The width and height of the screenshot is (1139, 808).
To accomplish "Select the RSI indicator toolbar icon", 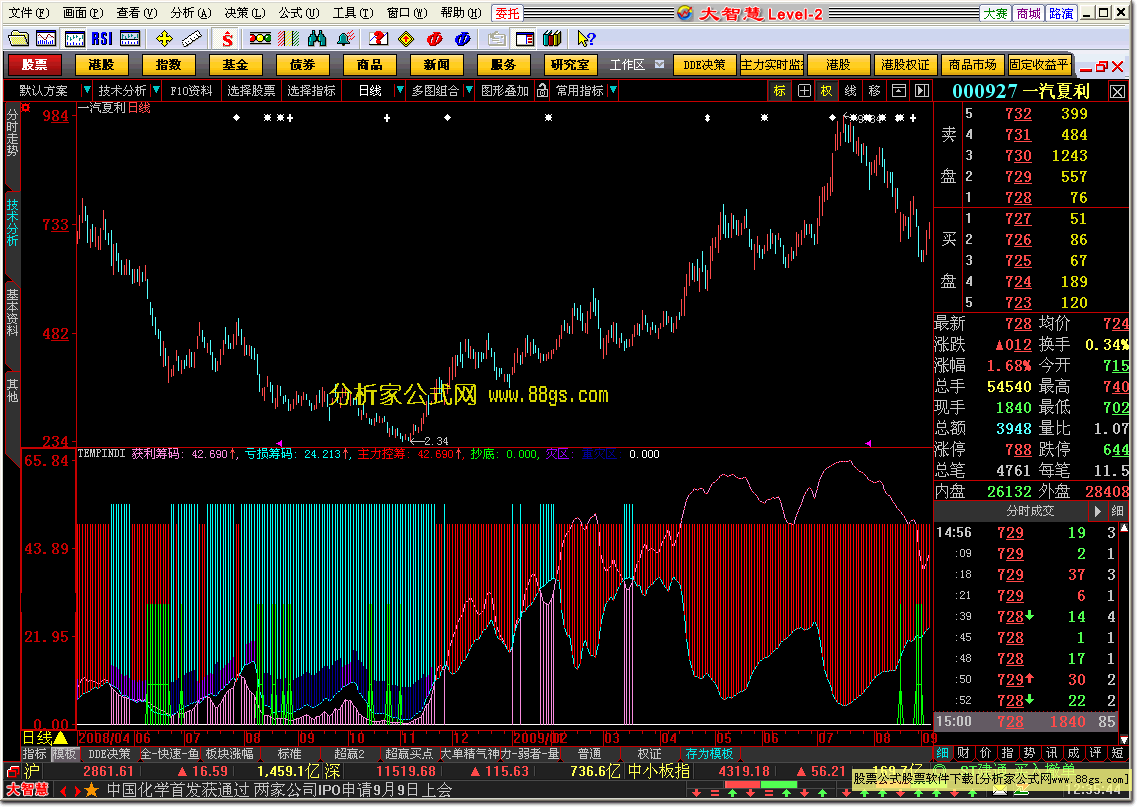I will coord(102,39).
